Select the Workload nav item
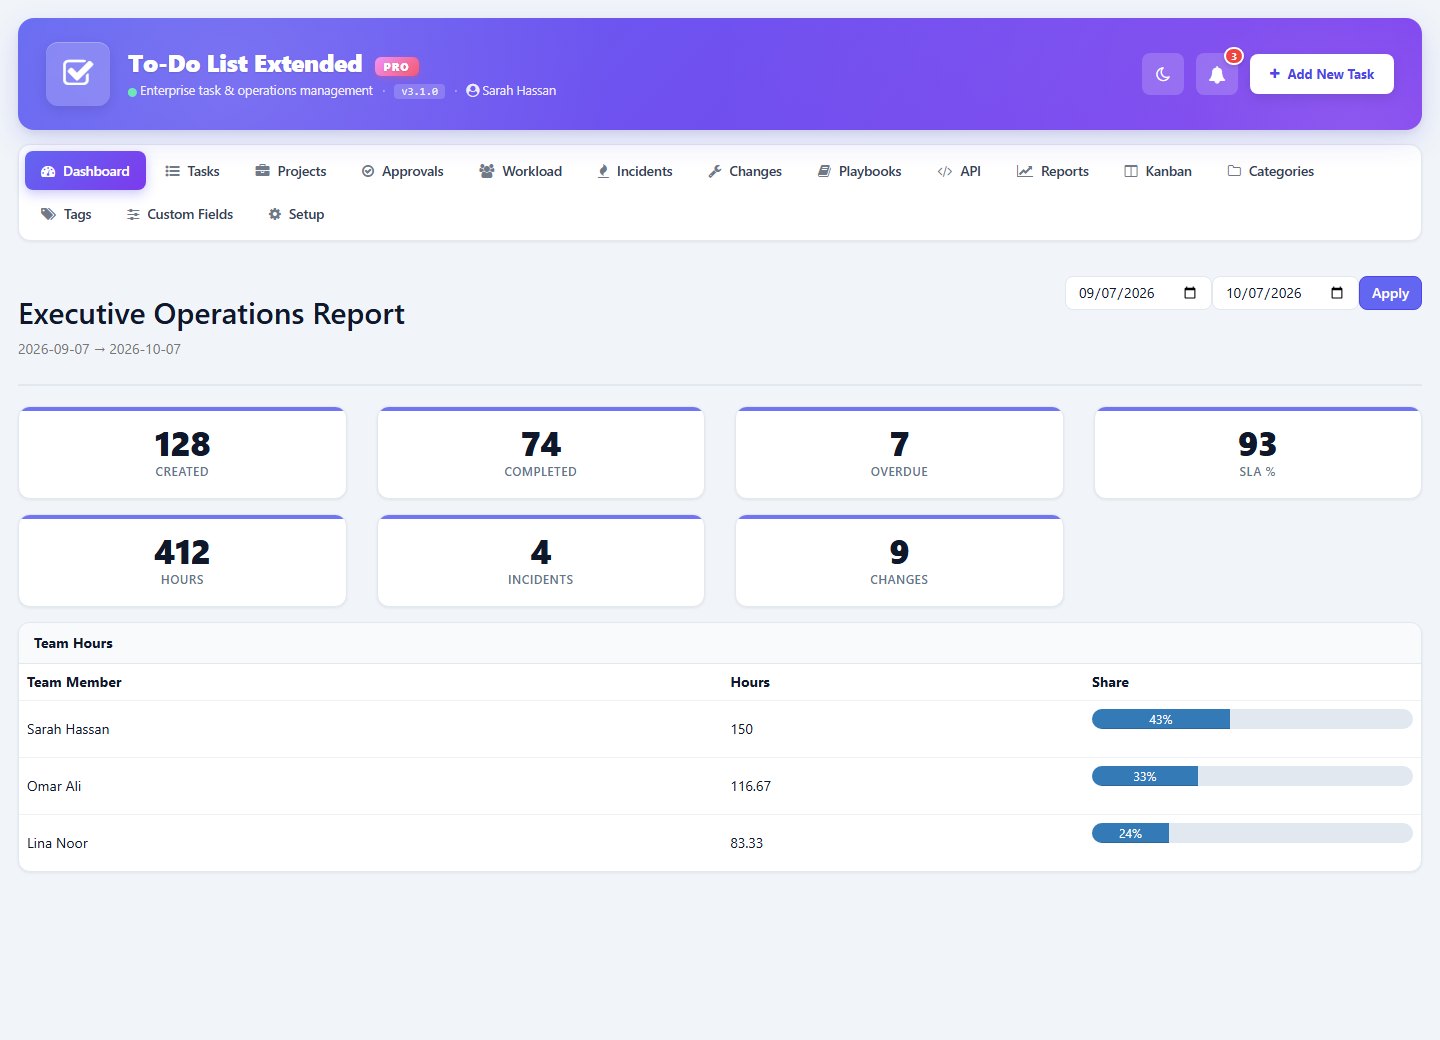 [521, 171]
